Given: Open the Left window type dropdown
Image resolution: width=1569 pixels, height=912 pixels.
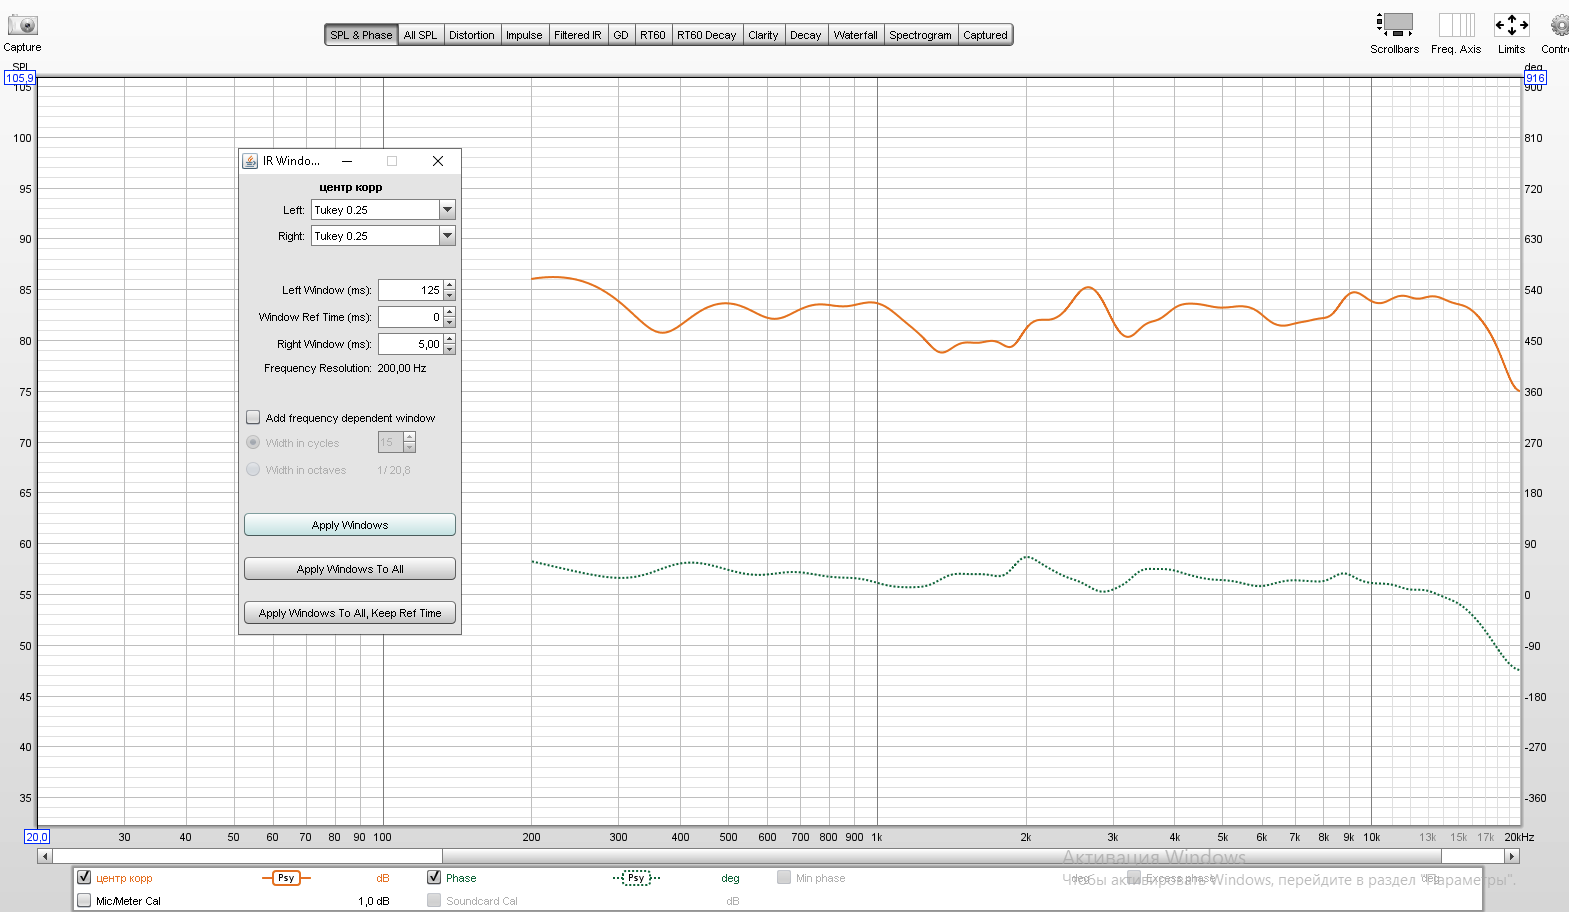Looking at the screenshot, I should pos(447,210).
